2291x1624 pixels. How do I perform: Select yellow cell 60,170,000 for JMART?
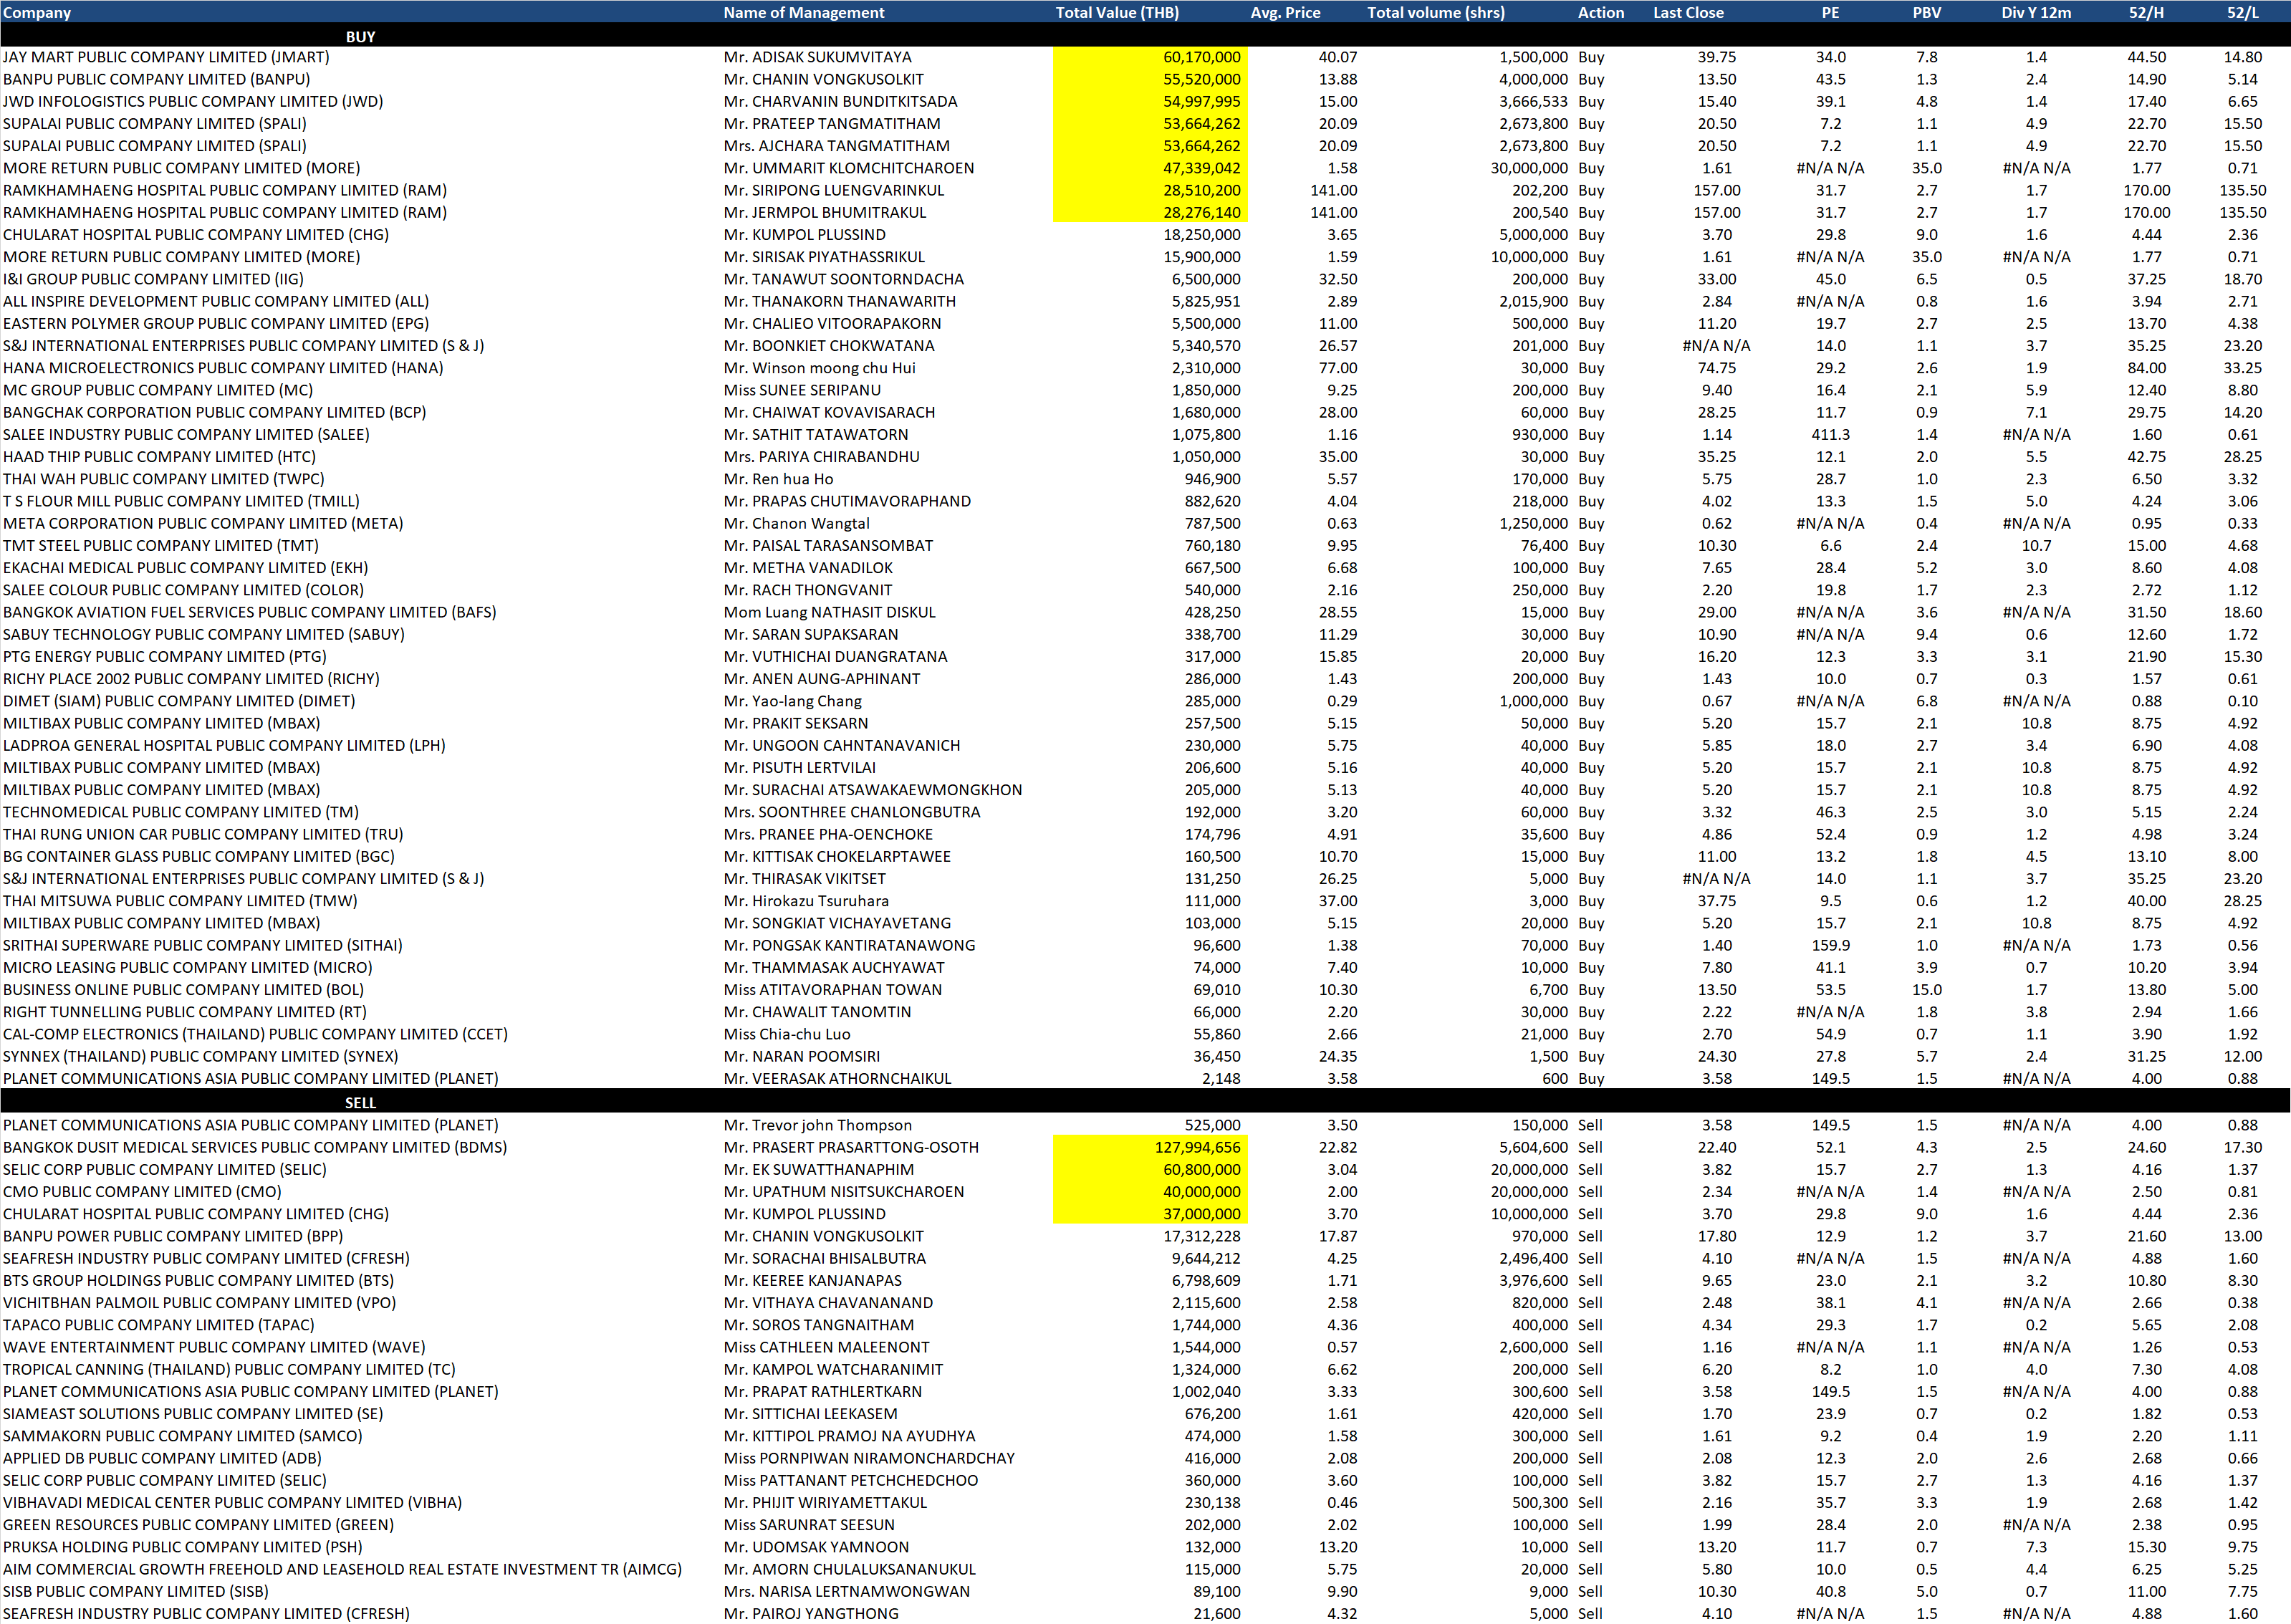point(1200,57)
